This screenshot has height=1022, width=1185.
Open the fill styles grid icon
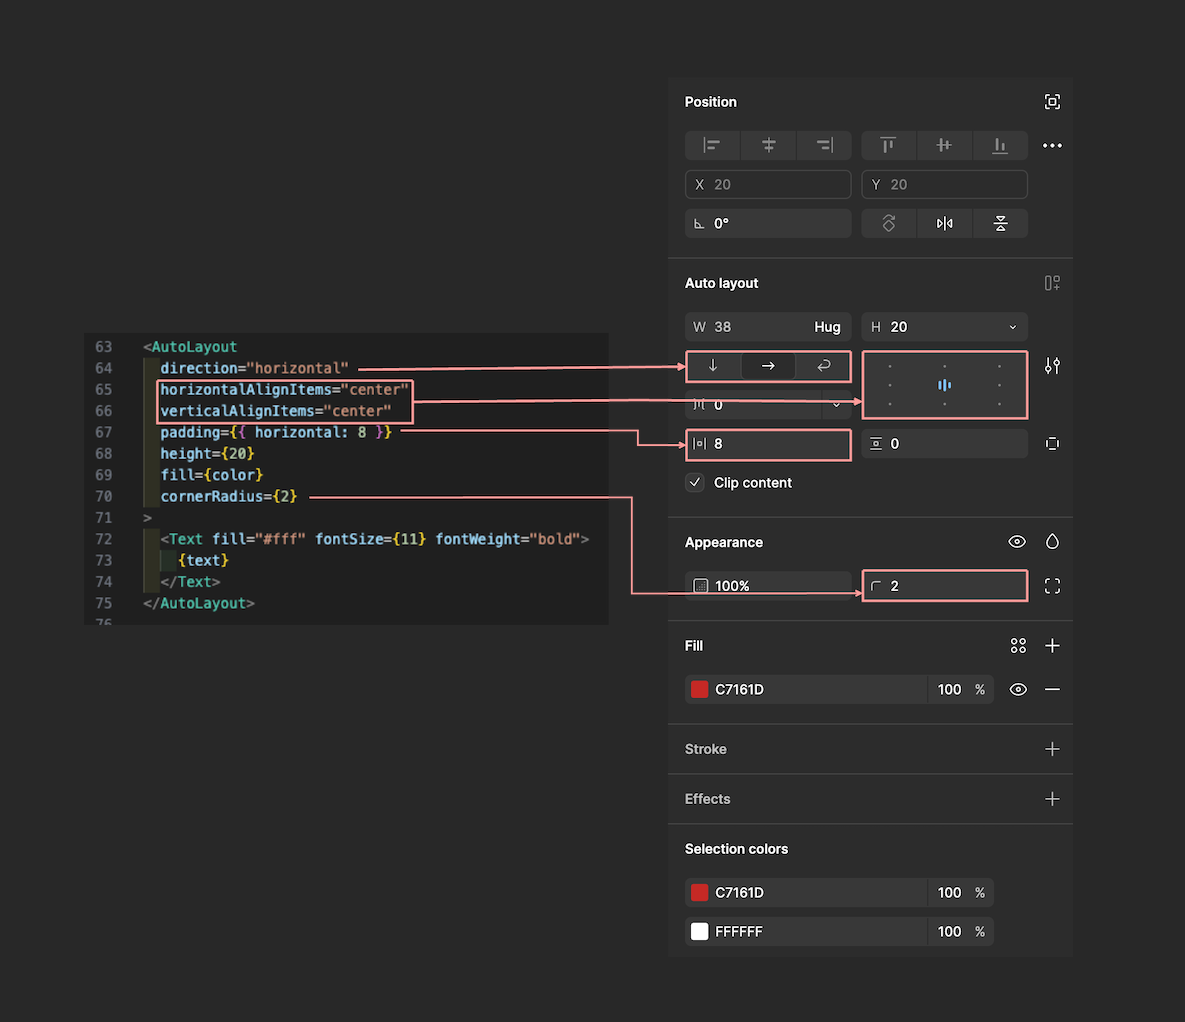coord(1018,646)
